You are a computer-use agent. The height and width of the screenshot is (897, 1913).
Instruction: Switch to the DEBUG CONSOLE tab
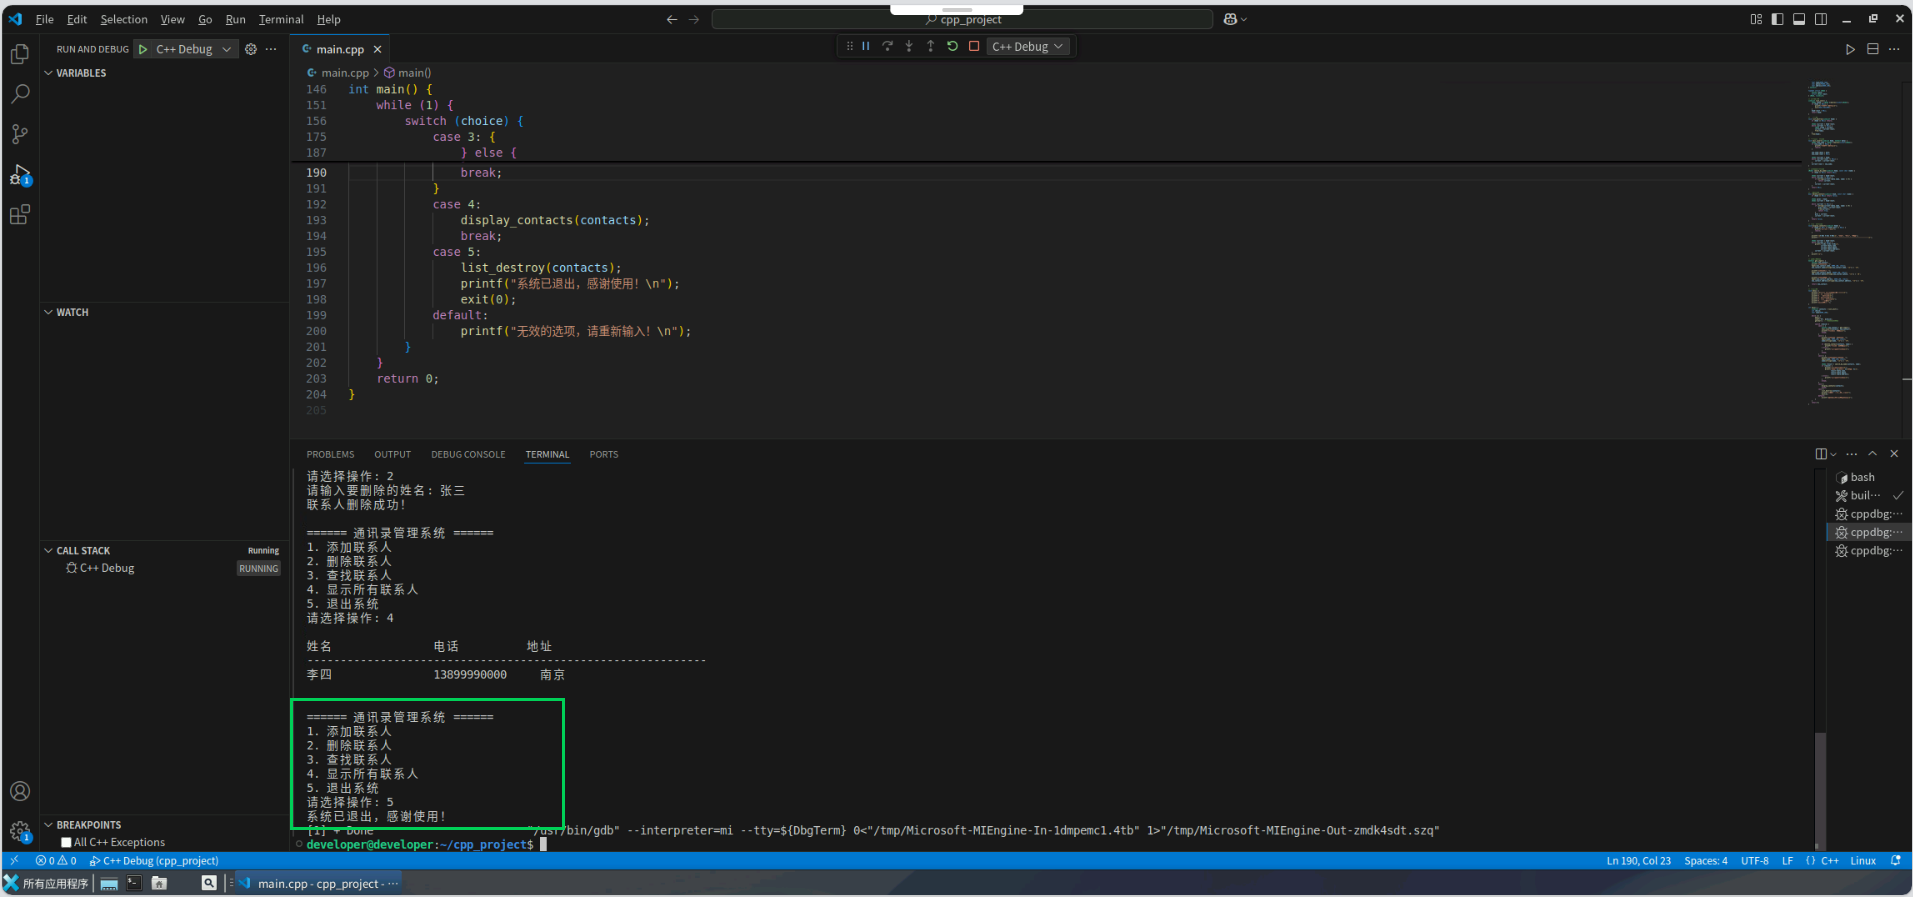pyautogui.click(x=468, y=454)
